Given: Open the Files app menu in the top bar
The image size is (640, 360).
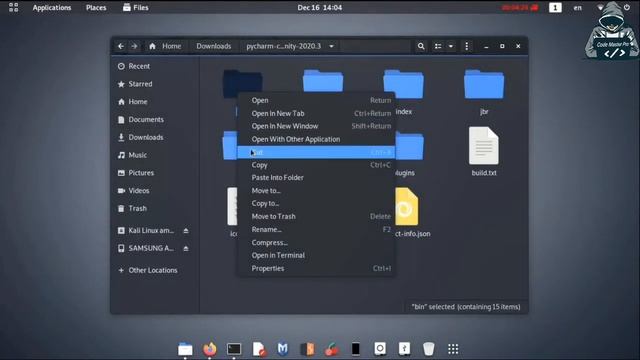Looking at the screenshot, I should 136,7.
